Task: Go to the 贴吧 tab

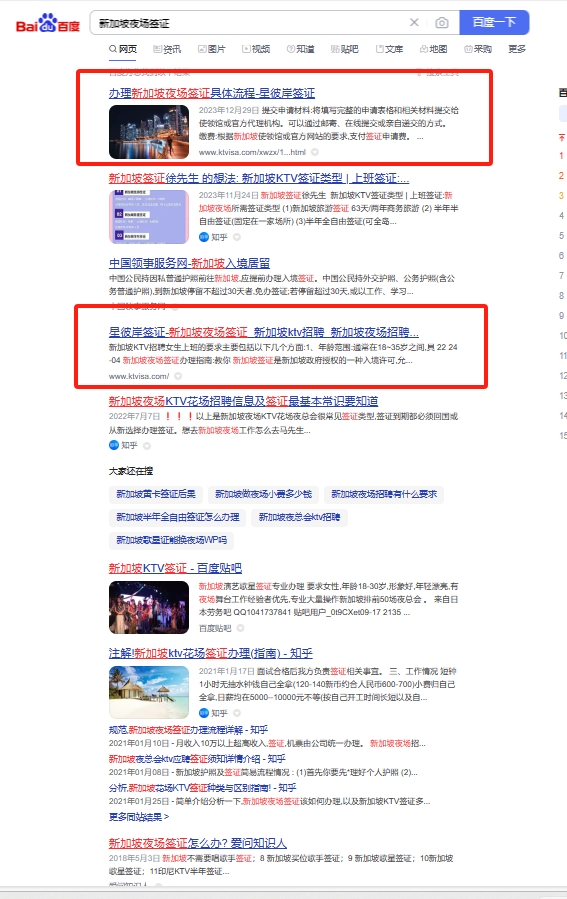Action: (x=345, y=49)
